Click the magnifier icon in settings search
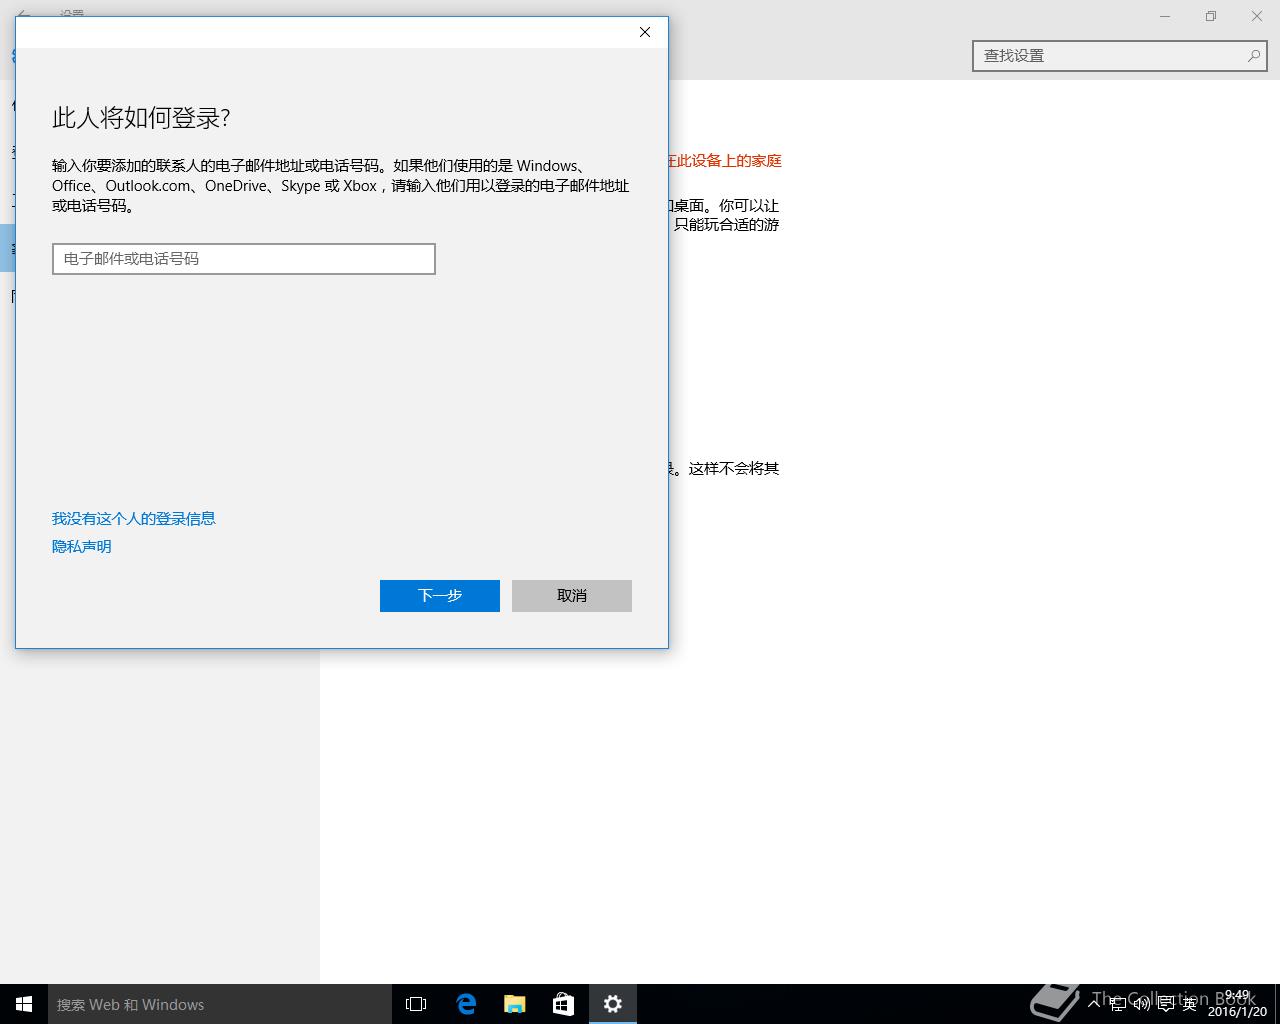The image size is (1280, 1024). (x=1253, y=56)
